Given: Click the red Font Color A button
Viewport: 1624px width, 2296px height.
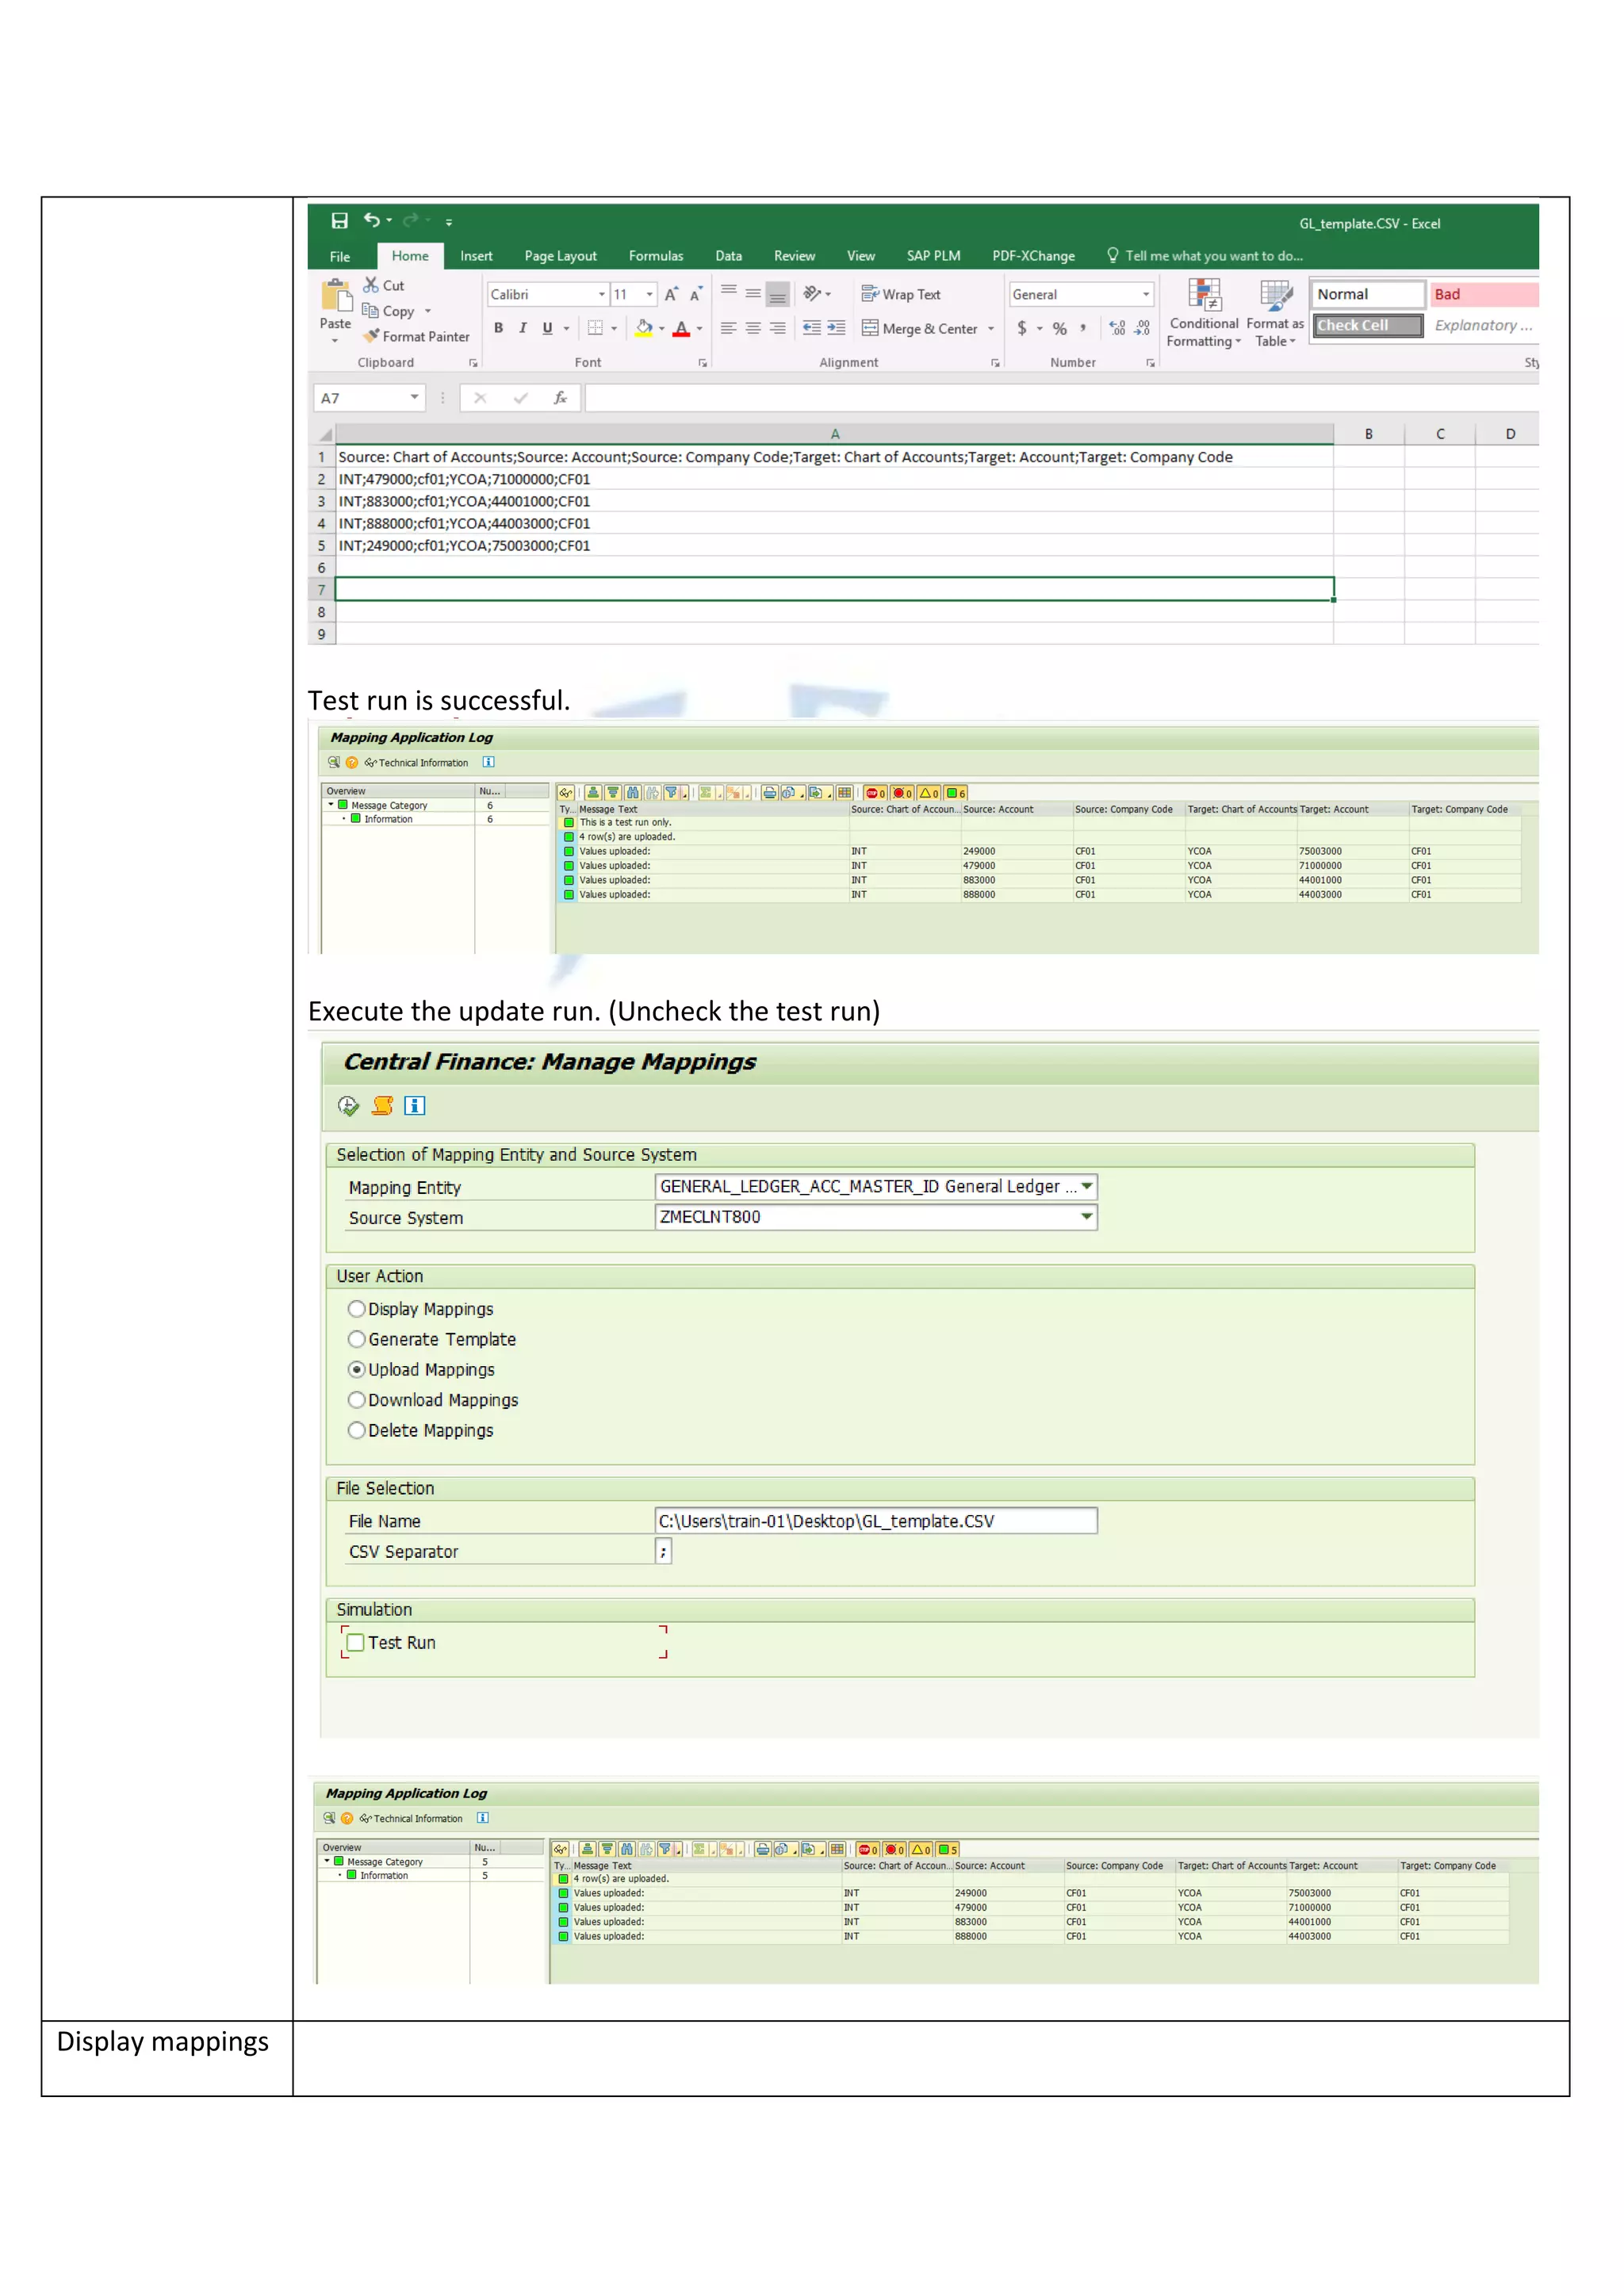Looking at the screenshot, I should [681, 328].
